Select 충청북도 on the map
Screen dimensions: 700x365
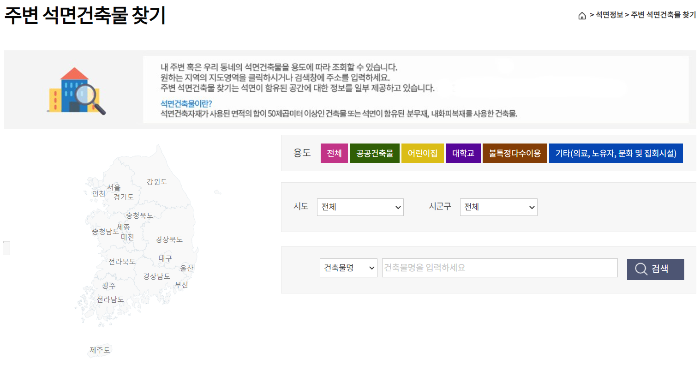tap(139, 216)
